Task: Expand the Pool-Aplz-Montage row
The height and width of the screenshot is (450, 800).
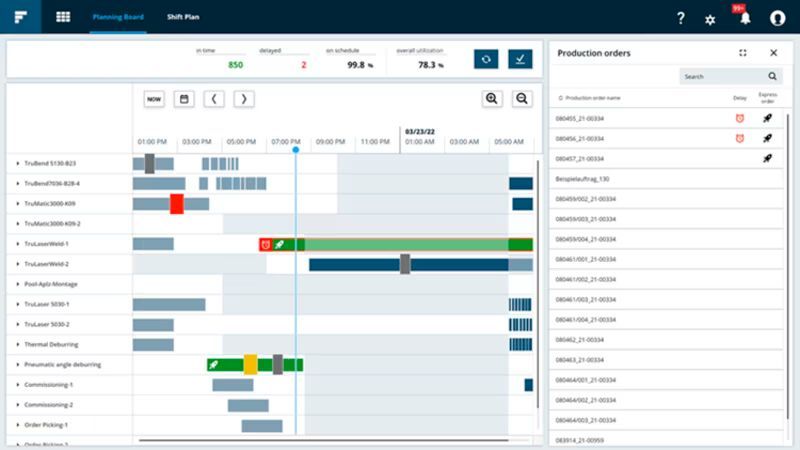Action: (17, 284)
